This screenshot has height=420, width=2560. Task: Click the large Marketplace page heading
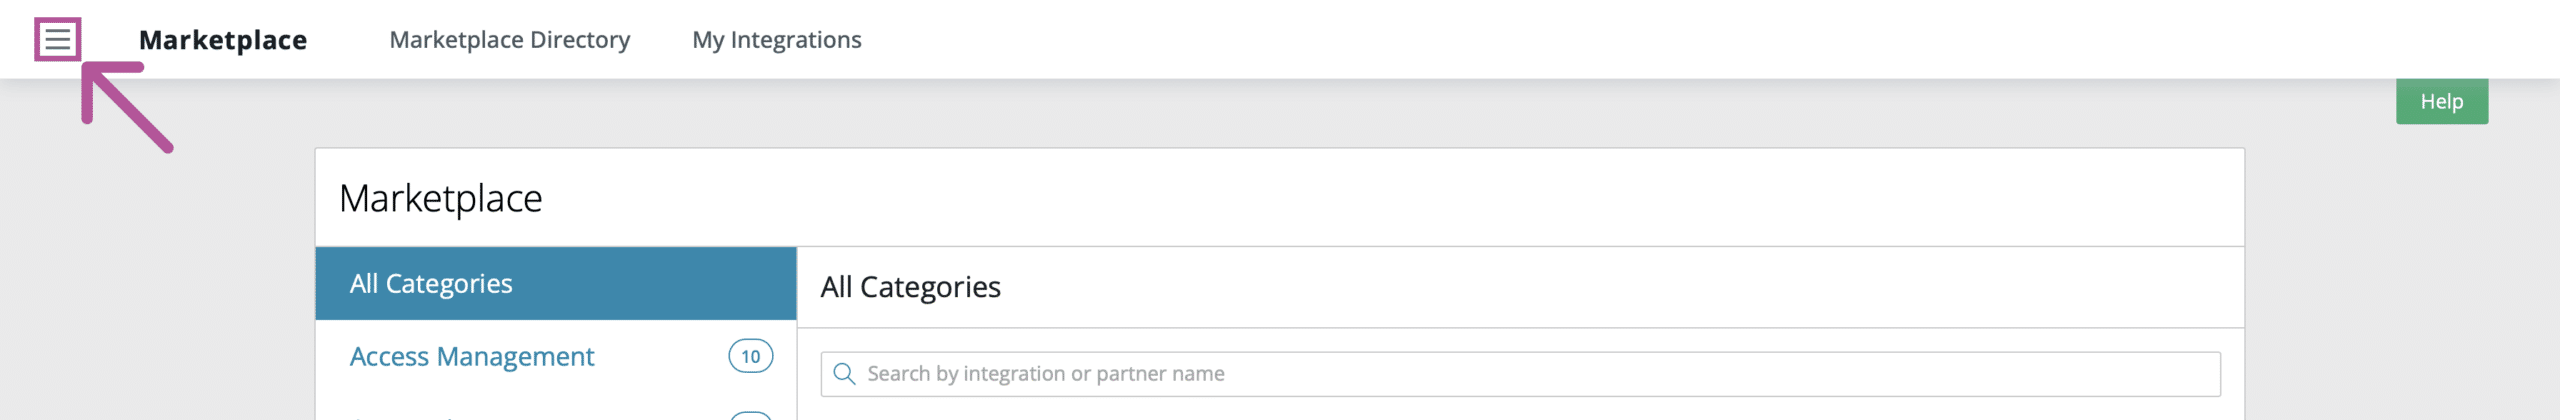click(x=441, y=198)
